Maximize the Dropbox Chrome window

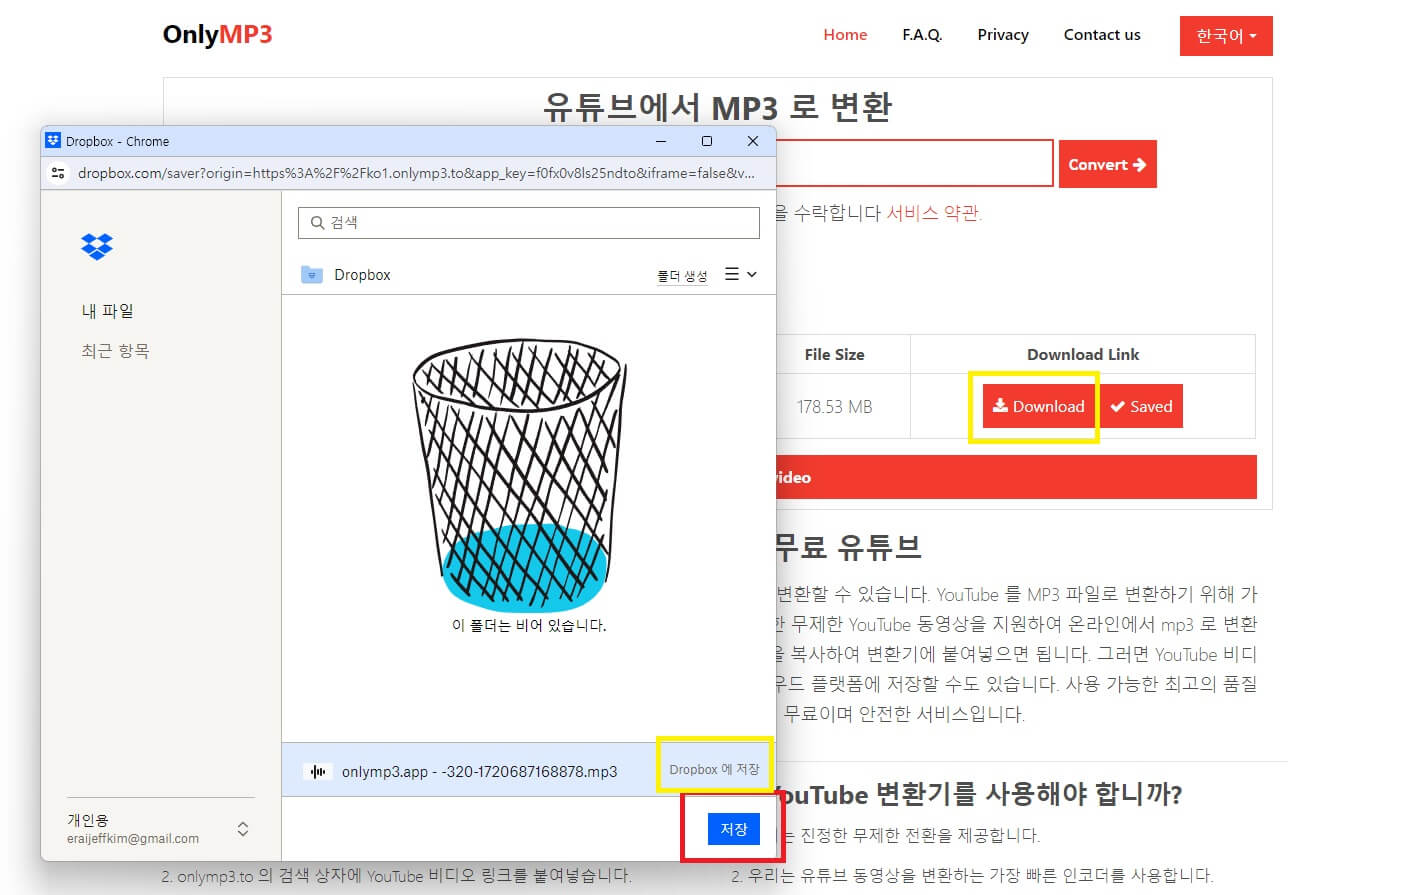707,141
